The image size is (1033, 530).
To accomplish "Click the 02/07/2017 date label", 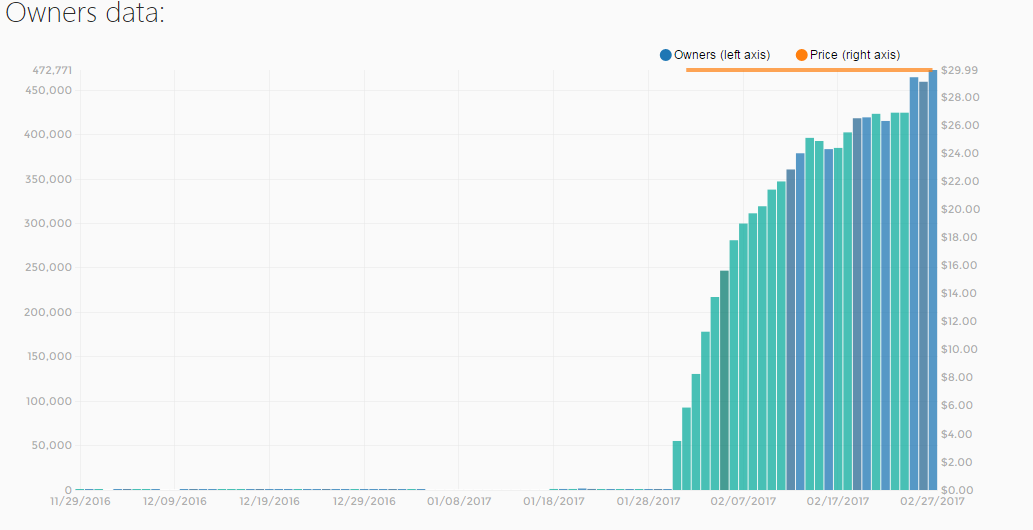I will click(x=743, y=502).
